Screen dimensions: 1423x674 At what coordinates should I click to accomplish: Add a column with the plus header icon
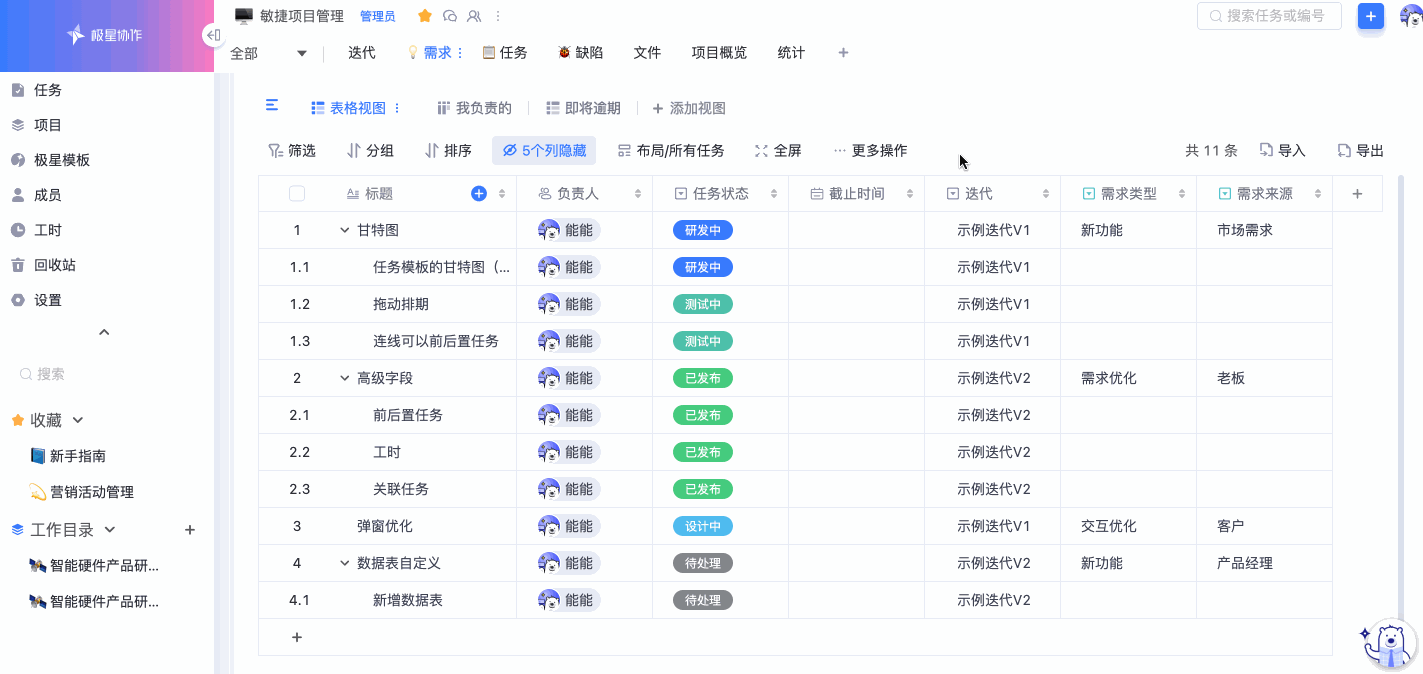[1357, 194]
